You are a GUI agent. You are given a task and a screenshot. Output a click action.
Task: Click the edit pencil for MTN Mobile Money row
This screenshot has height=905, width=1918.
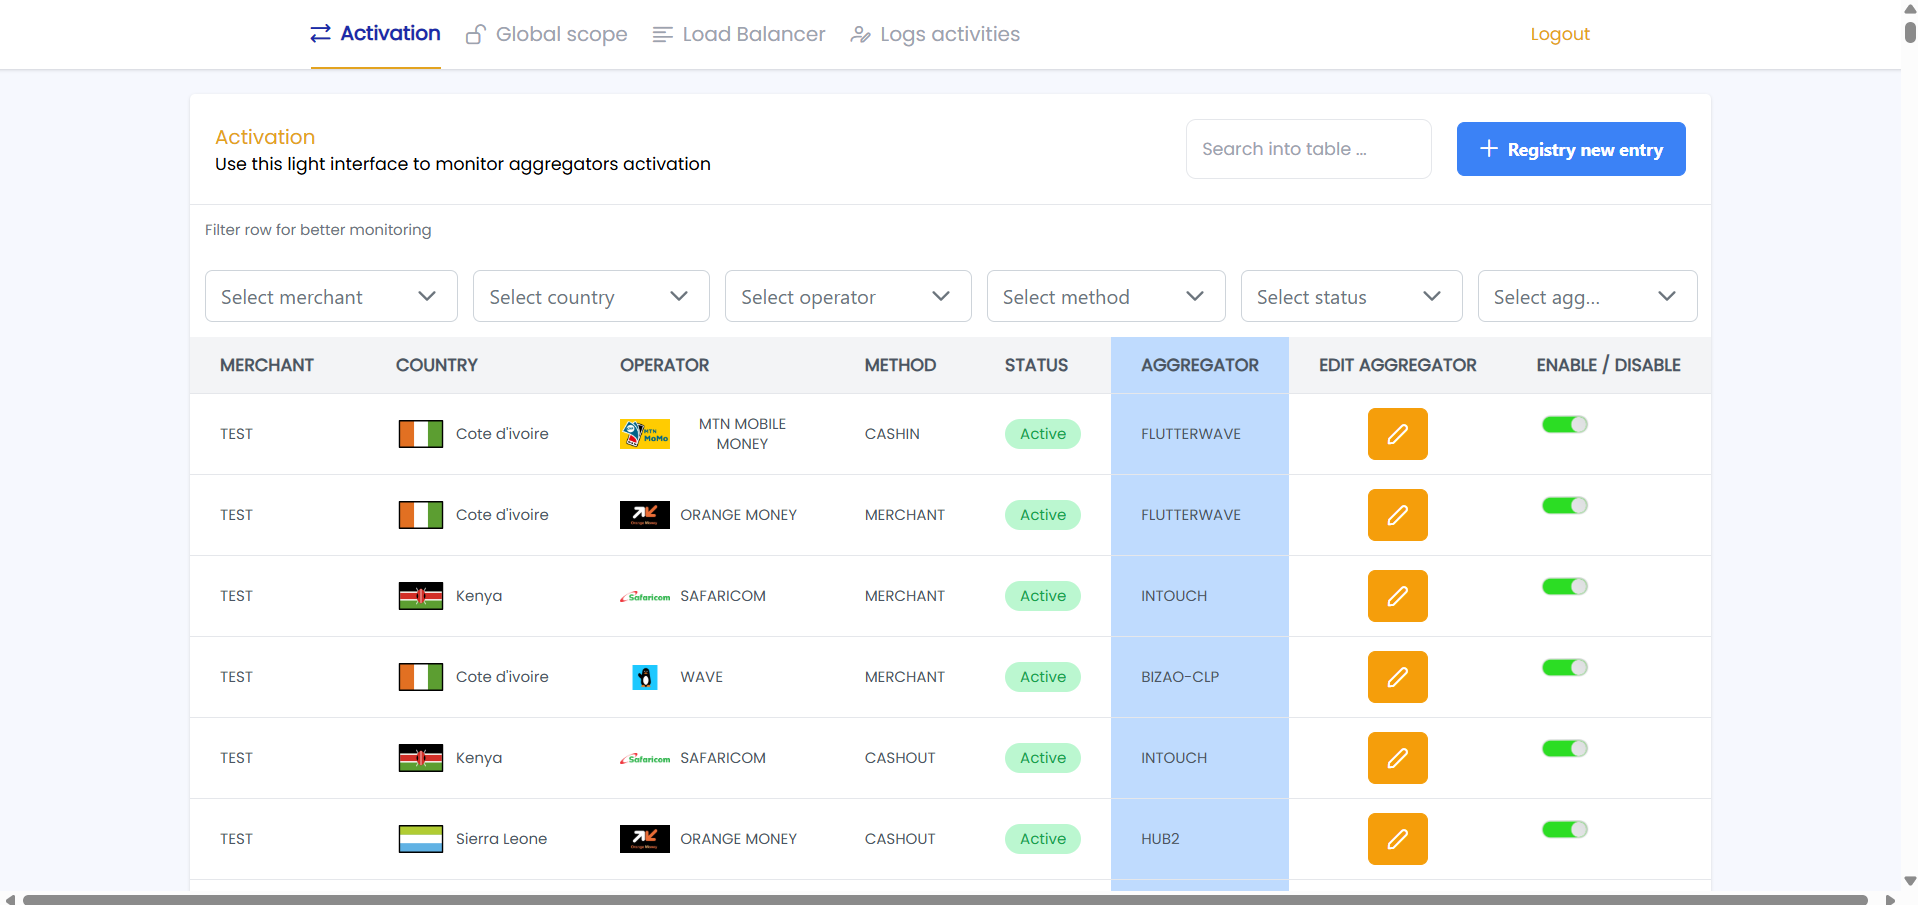tap(1397, 434)
